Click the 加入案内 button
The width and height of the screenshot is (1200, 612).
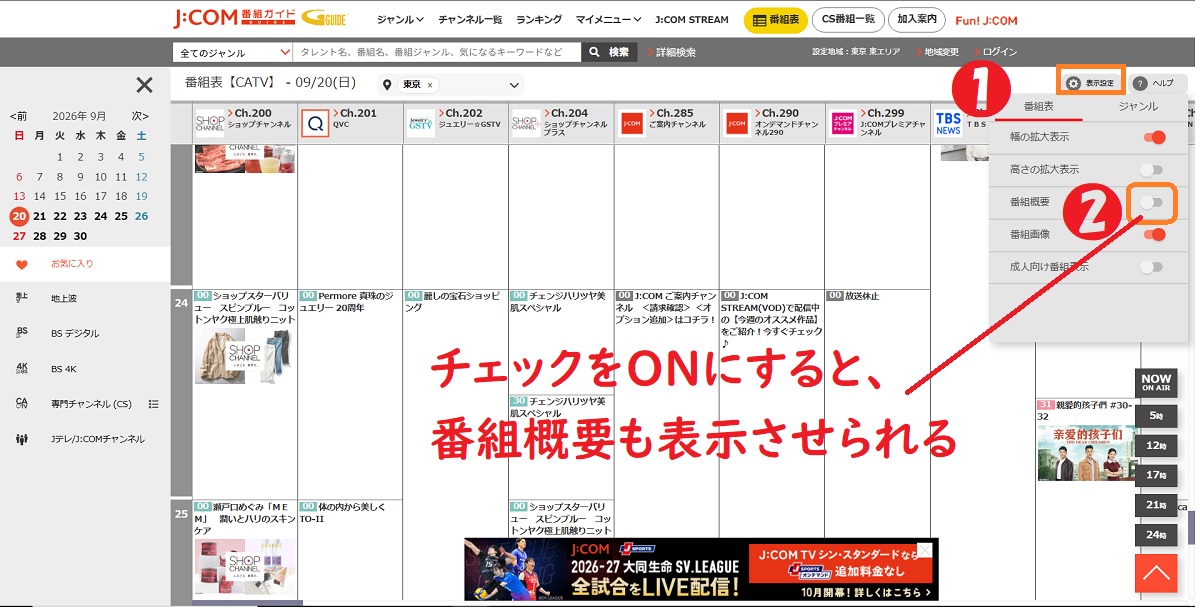[916, 19]
